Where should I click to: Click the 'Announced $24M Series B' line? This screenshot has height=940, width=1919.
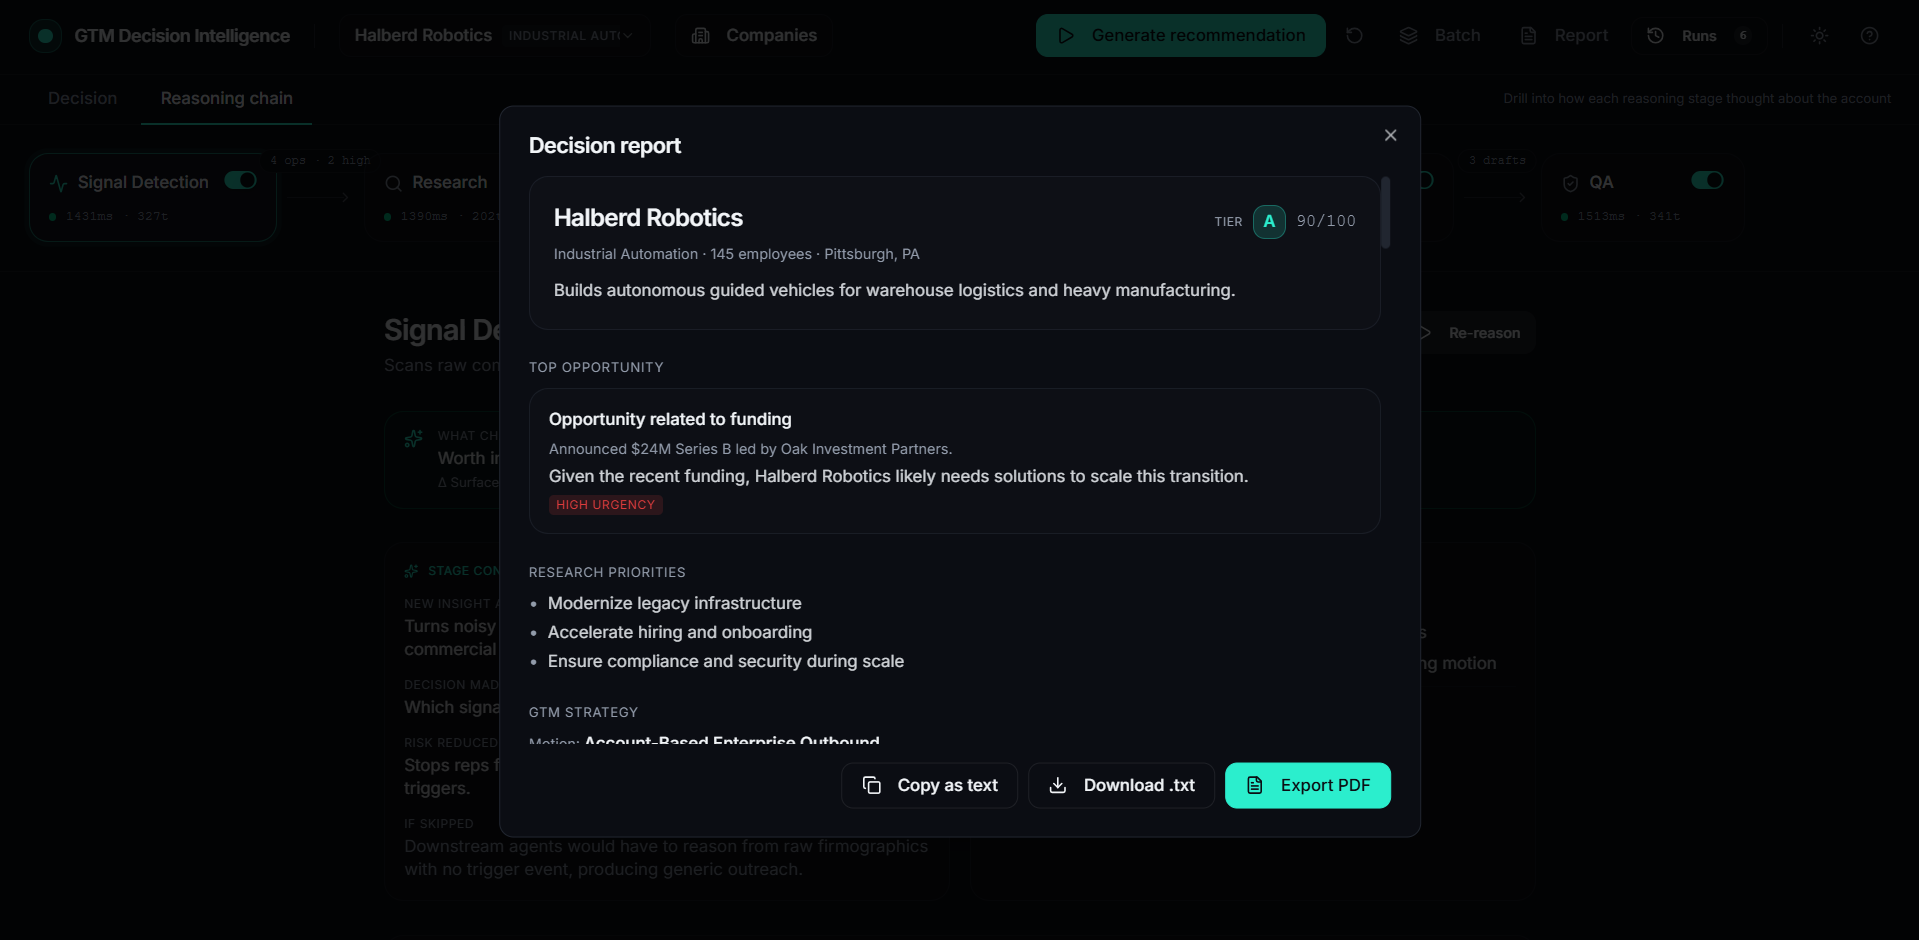pos(750,449)
